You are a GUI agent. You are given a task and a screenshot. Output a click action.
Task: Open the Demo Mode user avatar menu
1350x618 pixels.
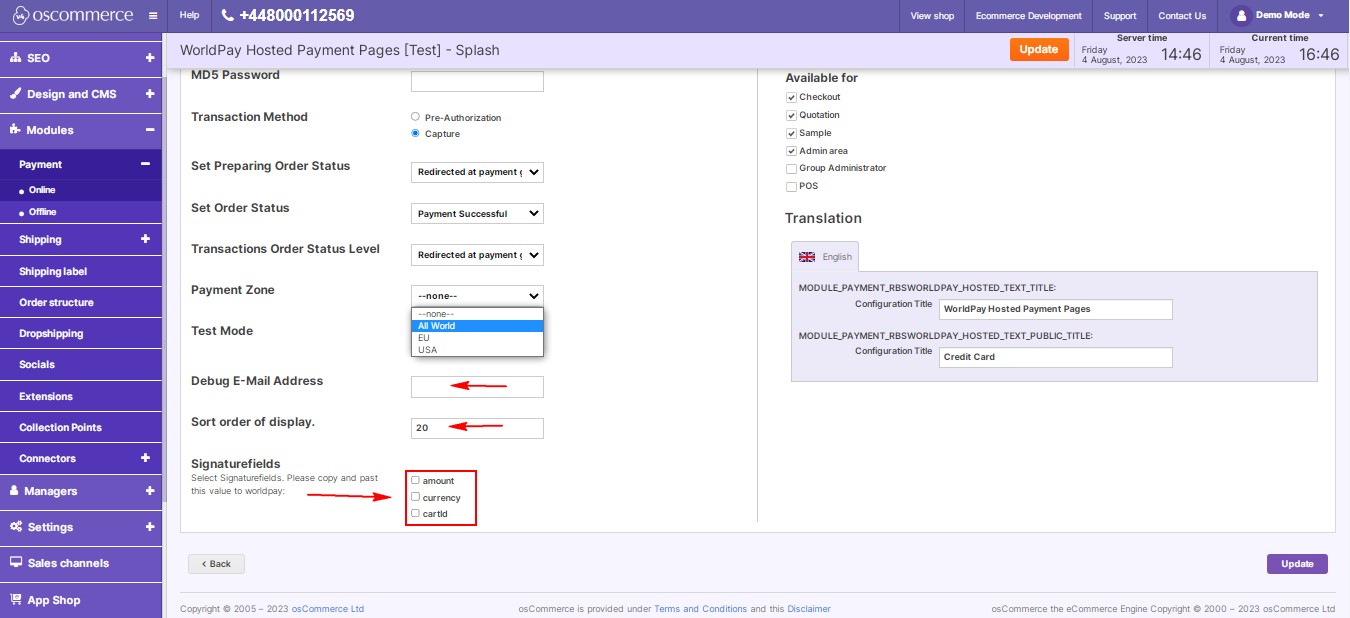click(1241, 16)
